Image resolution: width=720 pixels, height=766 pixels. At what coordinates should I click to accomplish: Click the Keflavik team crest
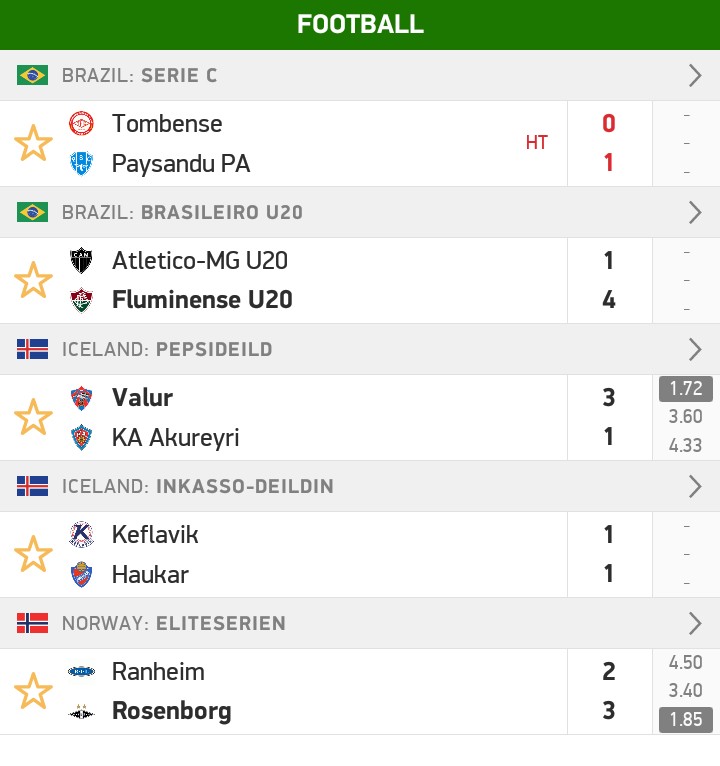(81, 534)
